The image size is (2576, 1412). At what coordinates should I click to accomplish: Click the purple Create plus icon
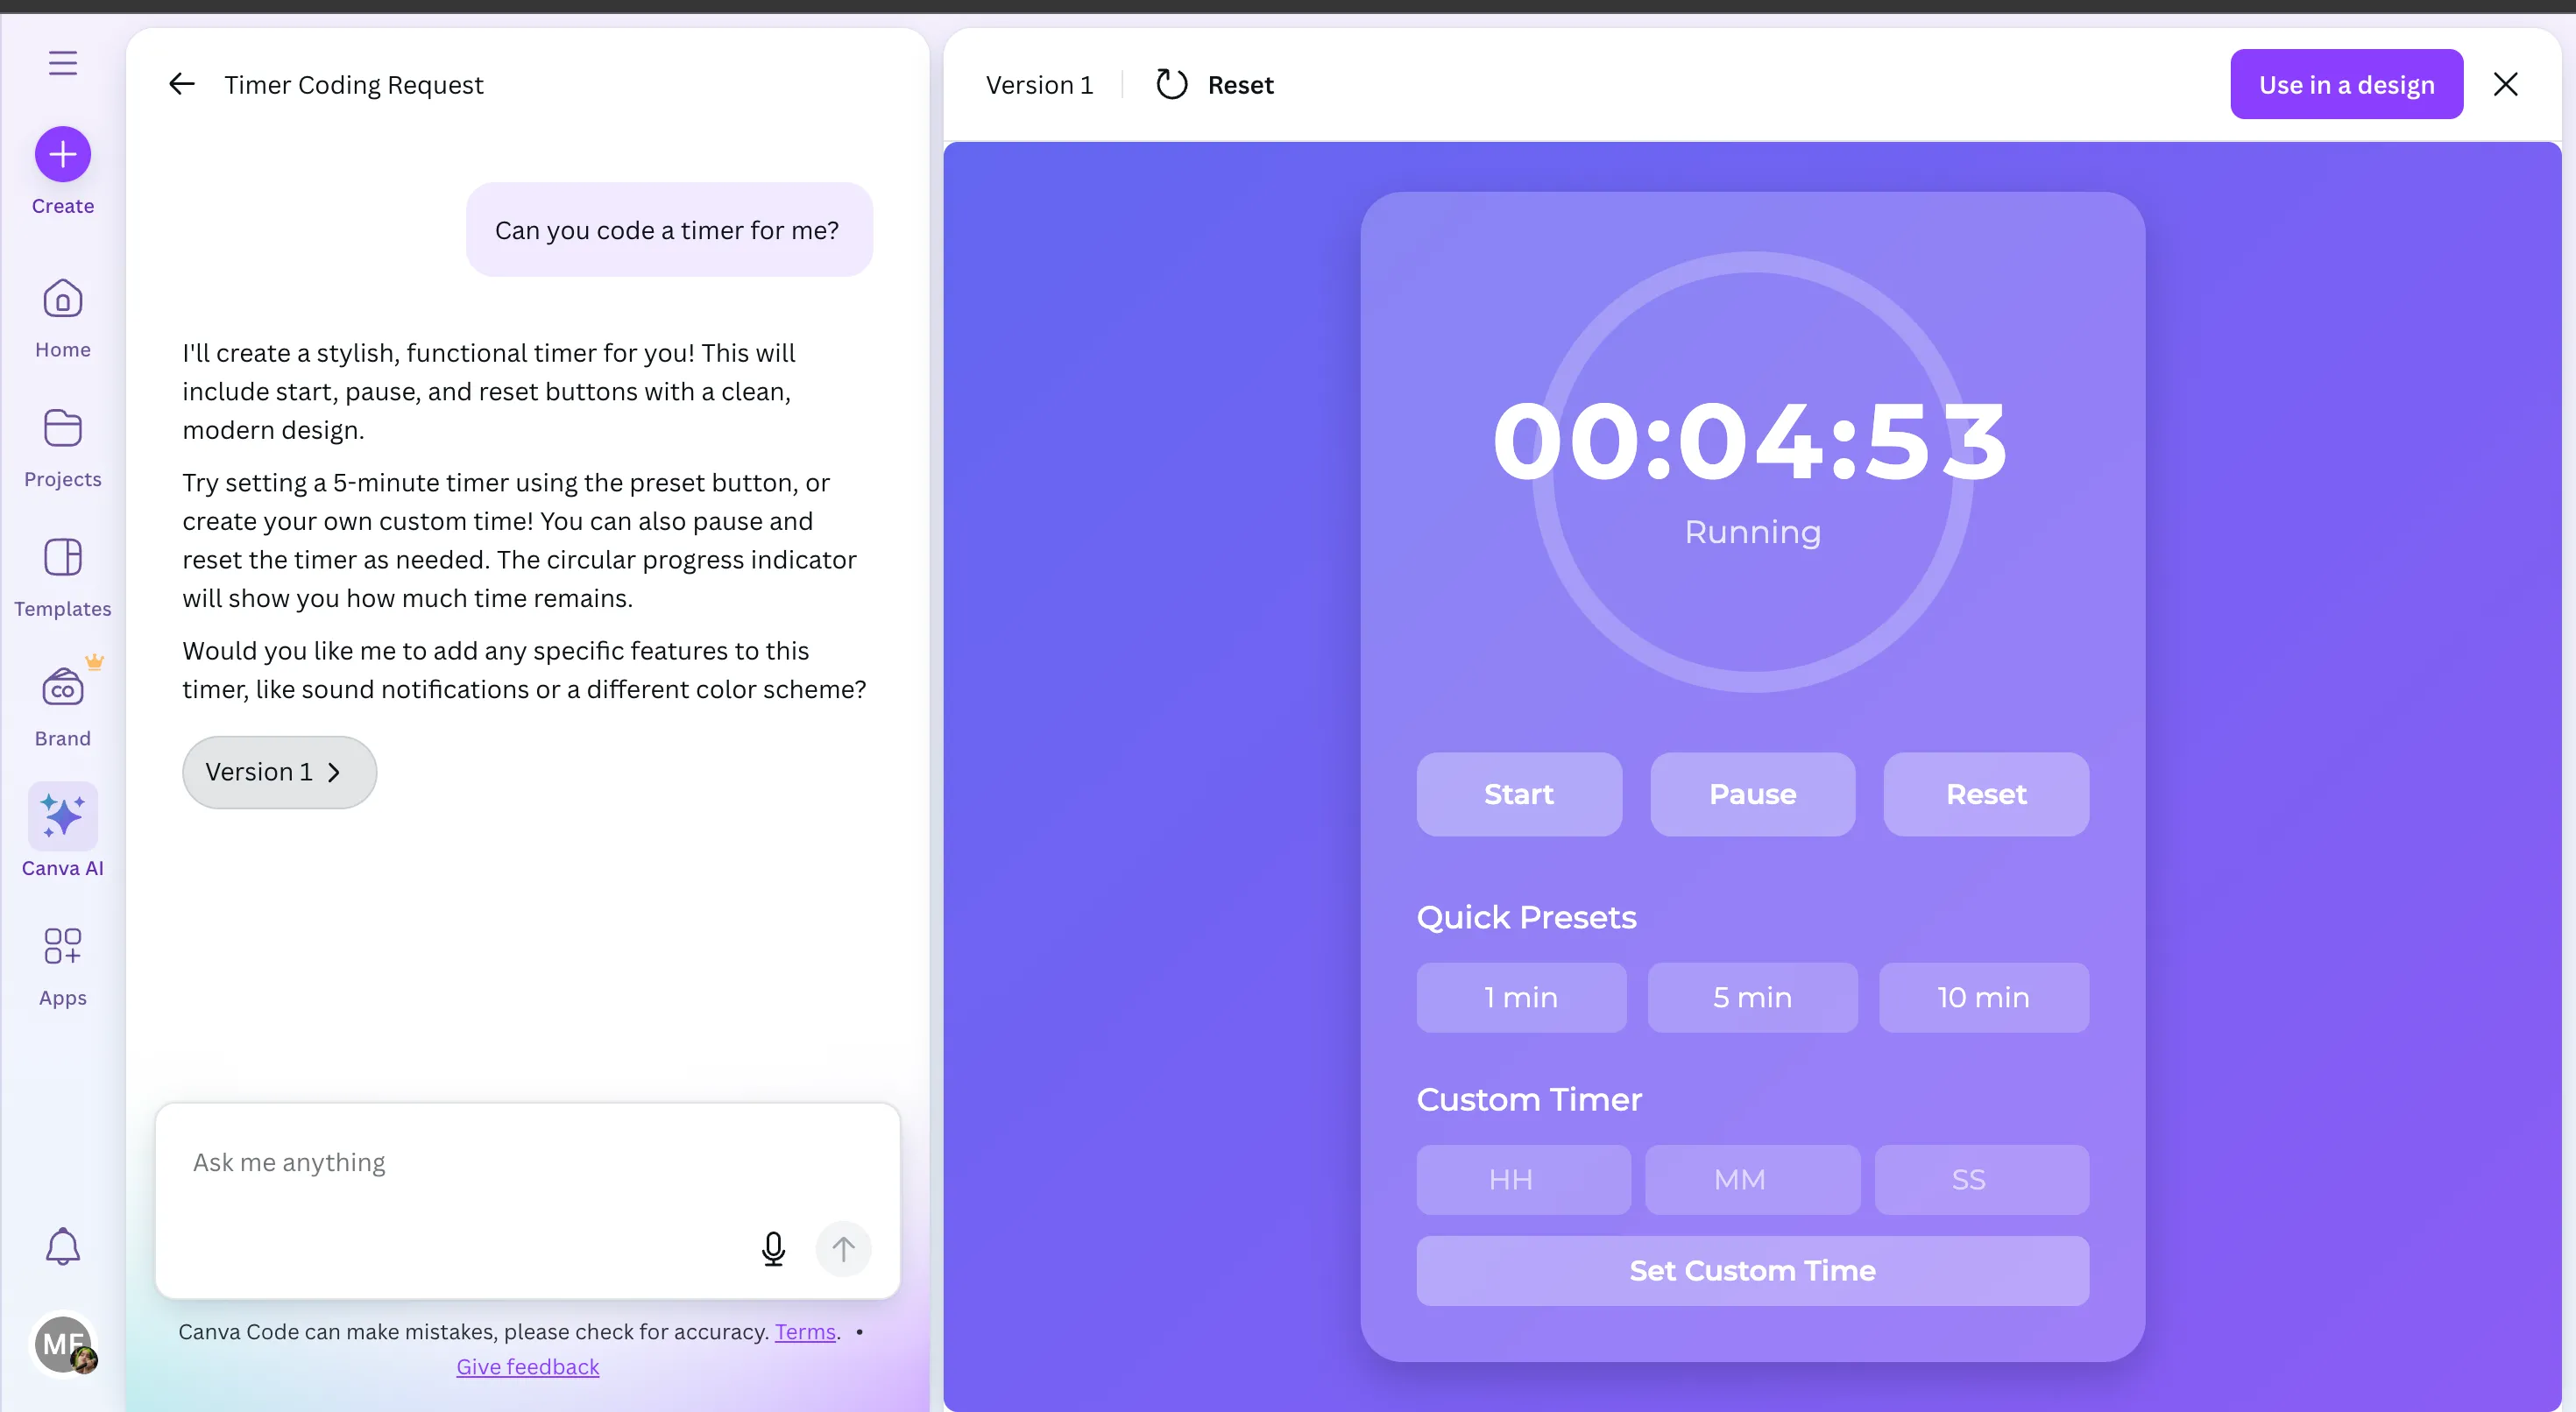pyautogui.click(x=62, y=154)
